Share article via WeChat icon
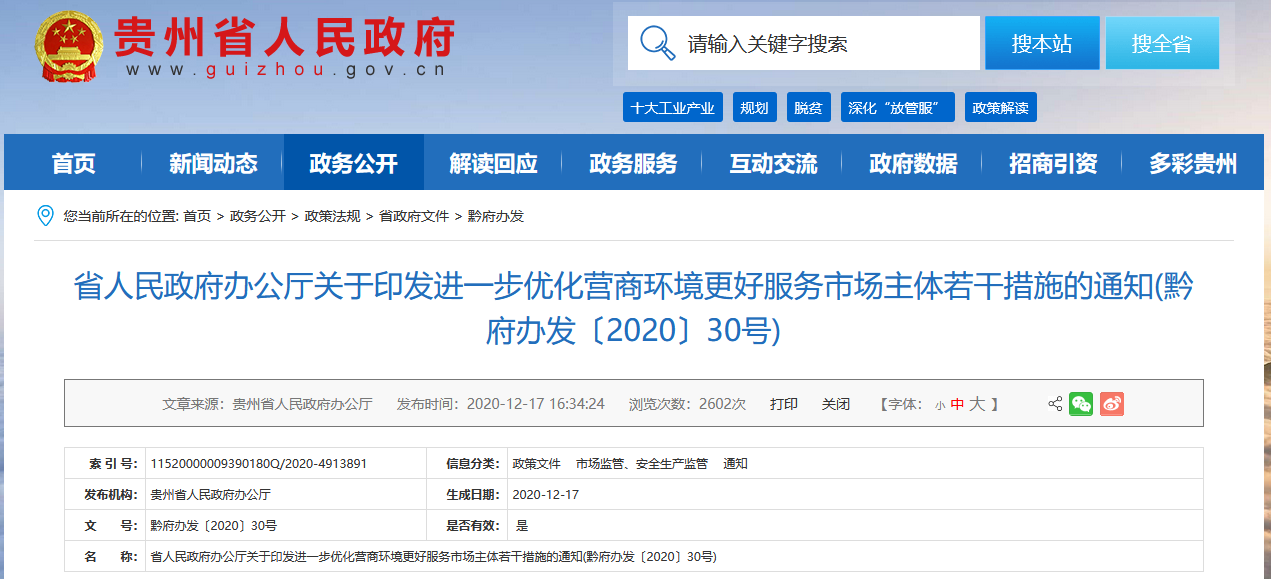 tap(1081, 404)
